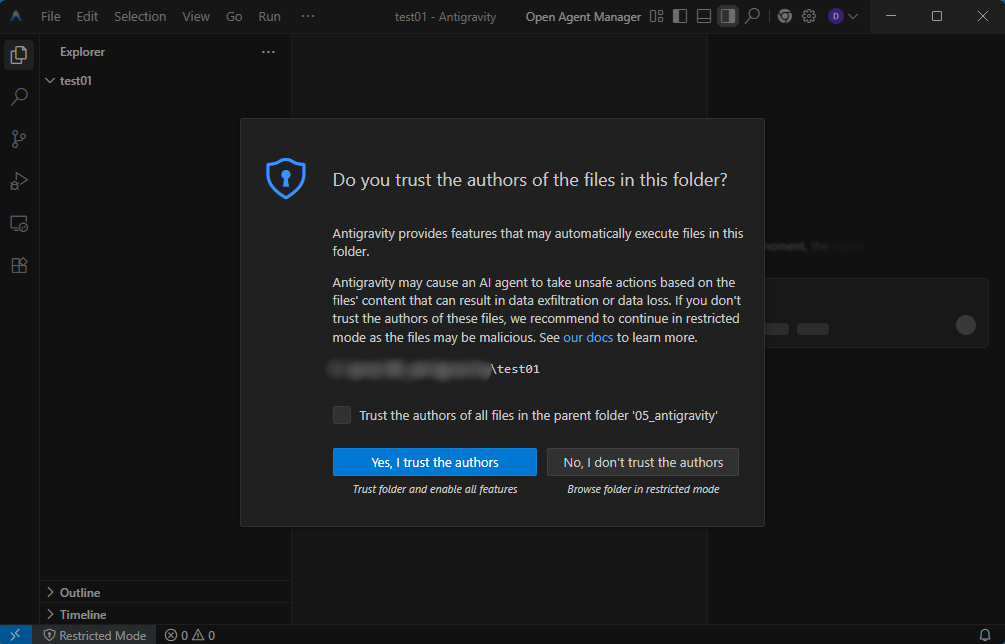The image size is (1005, 644).
Task: Open the Edit menu
Action: [x=87, y=17]
